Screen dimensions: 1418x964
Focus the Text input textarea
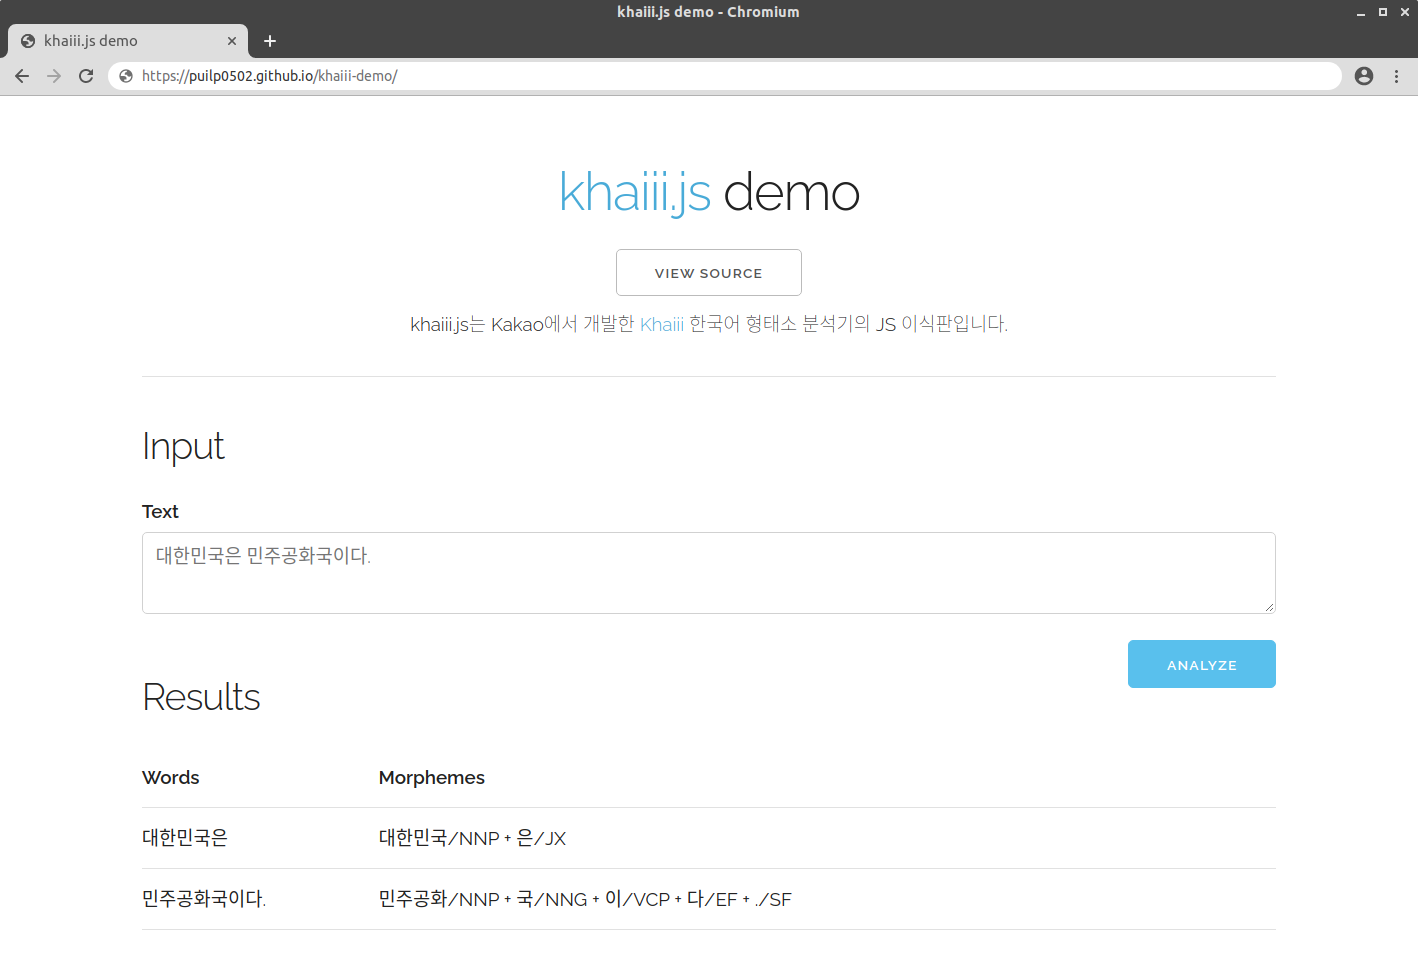coord(709,573)
